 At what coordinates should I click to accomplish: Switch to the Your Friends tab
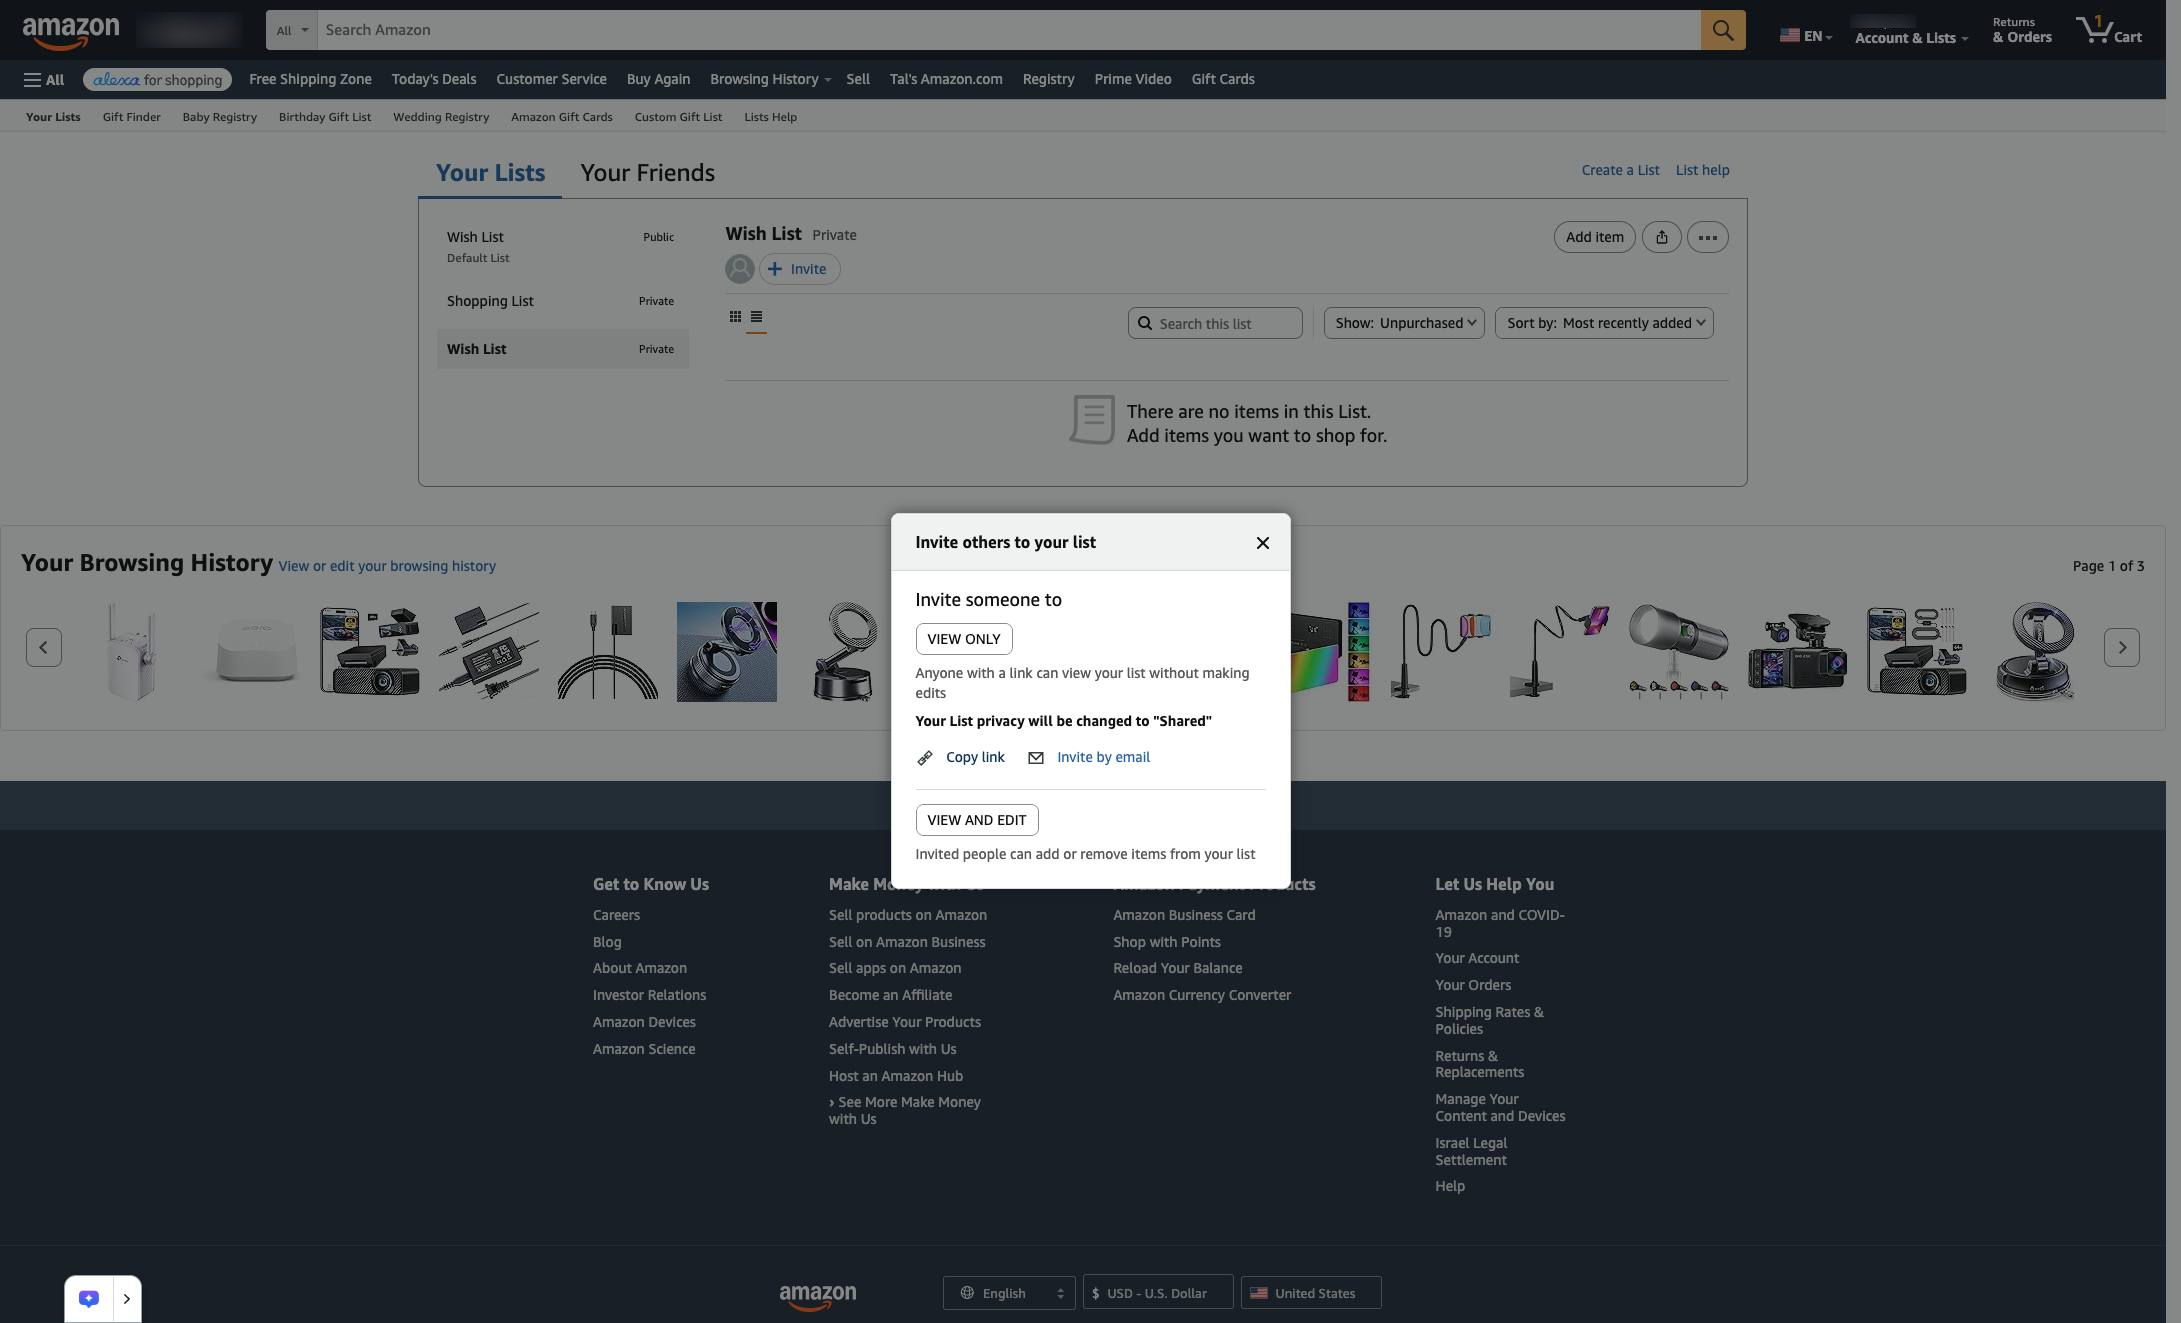[x=647, y=173]
